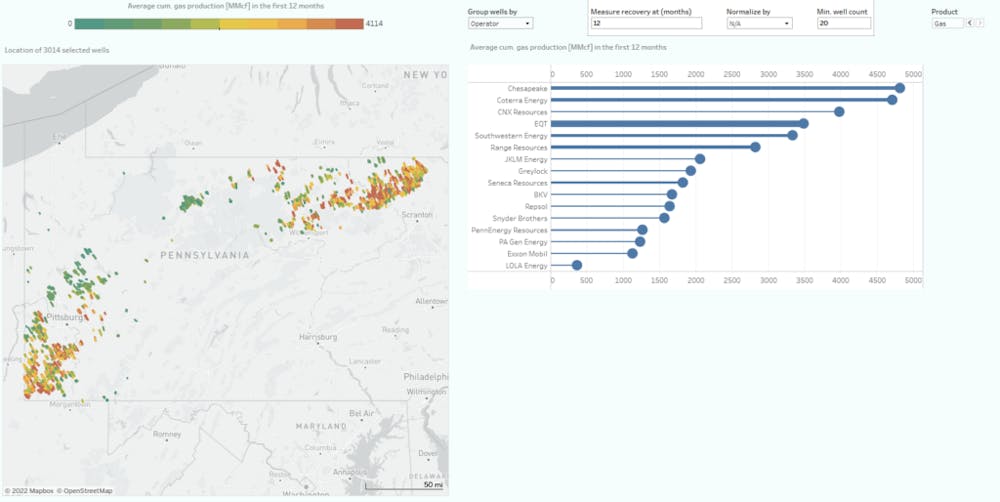Viewport: 1000px width, 502px height.
Task: Click the PA Gen Energy operator label
Action: (523, 242)
